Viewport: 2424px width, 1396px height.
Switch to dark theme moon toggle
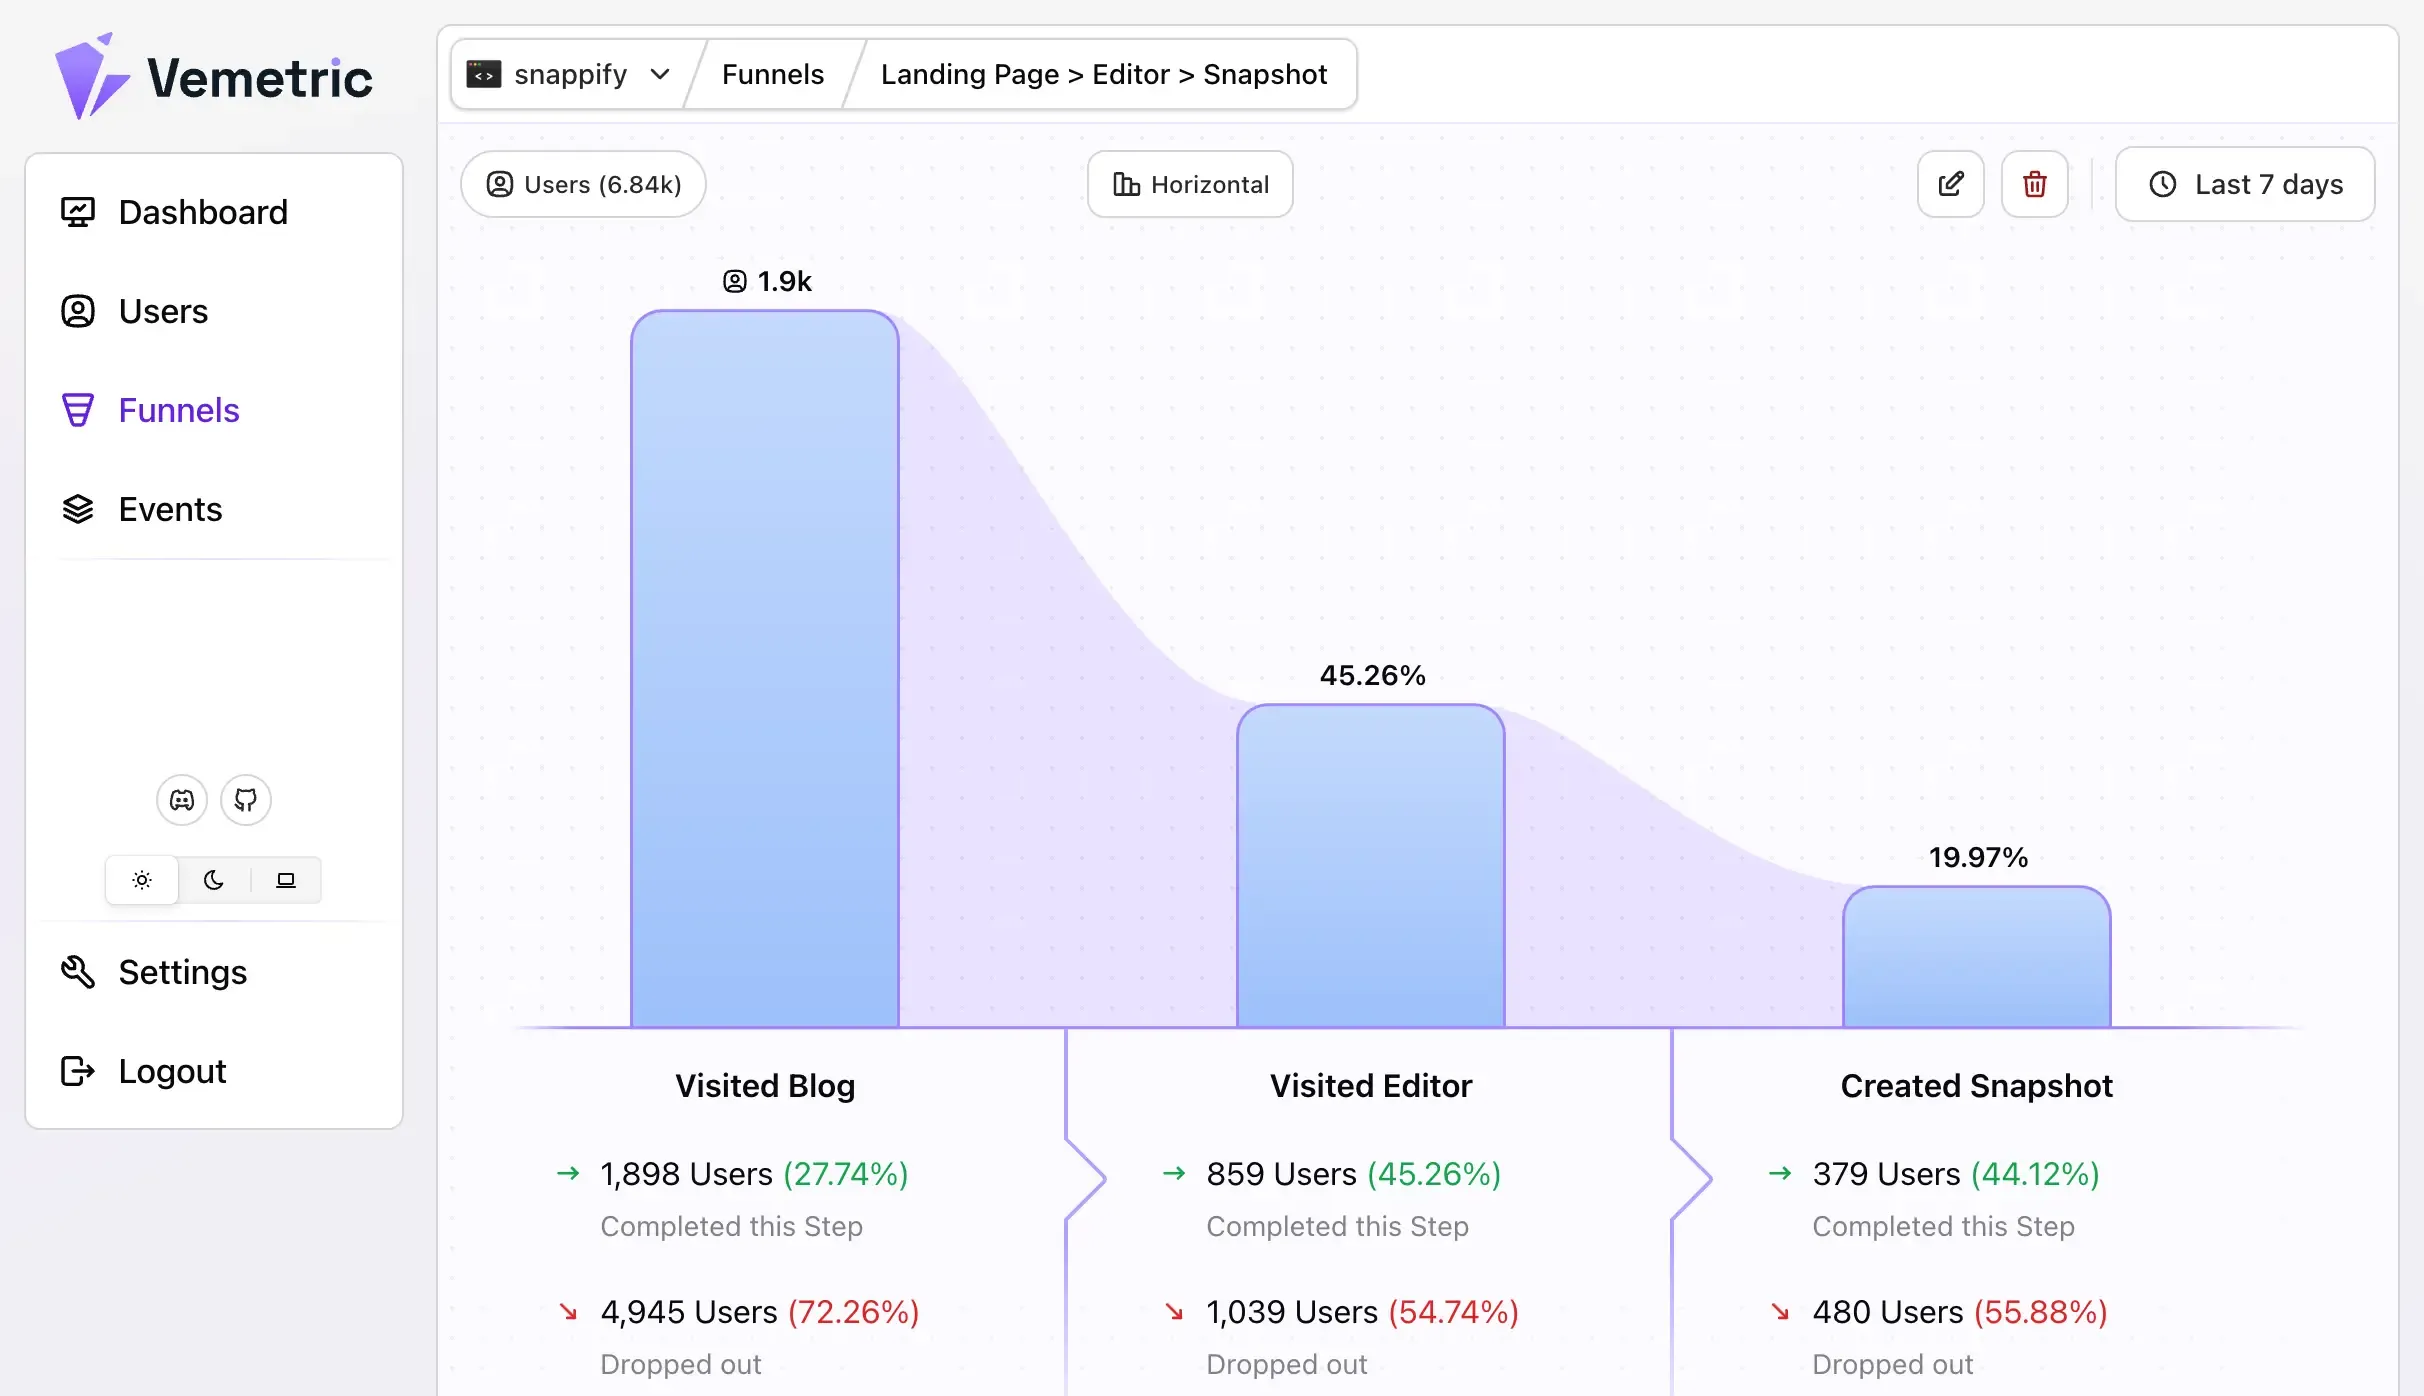[x=214, y=880]
